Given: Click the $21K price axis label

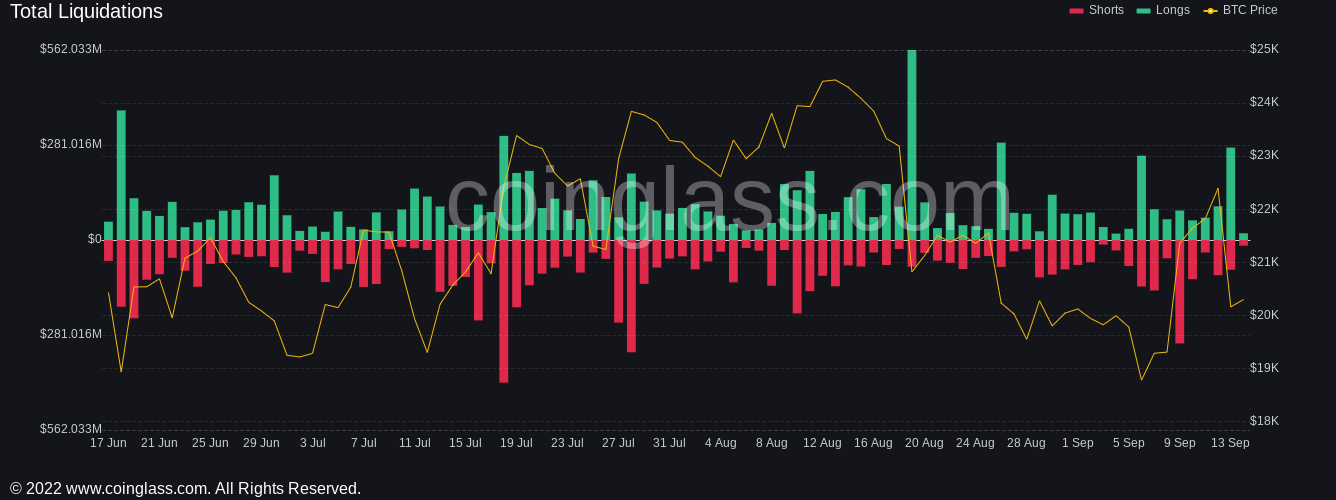Looking at the screenshot, I should point(1264,262).
